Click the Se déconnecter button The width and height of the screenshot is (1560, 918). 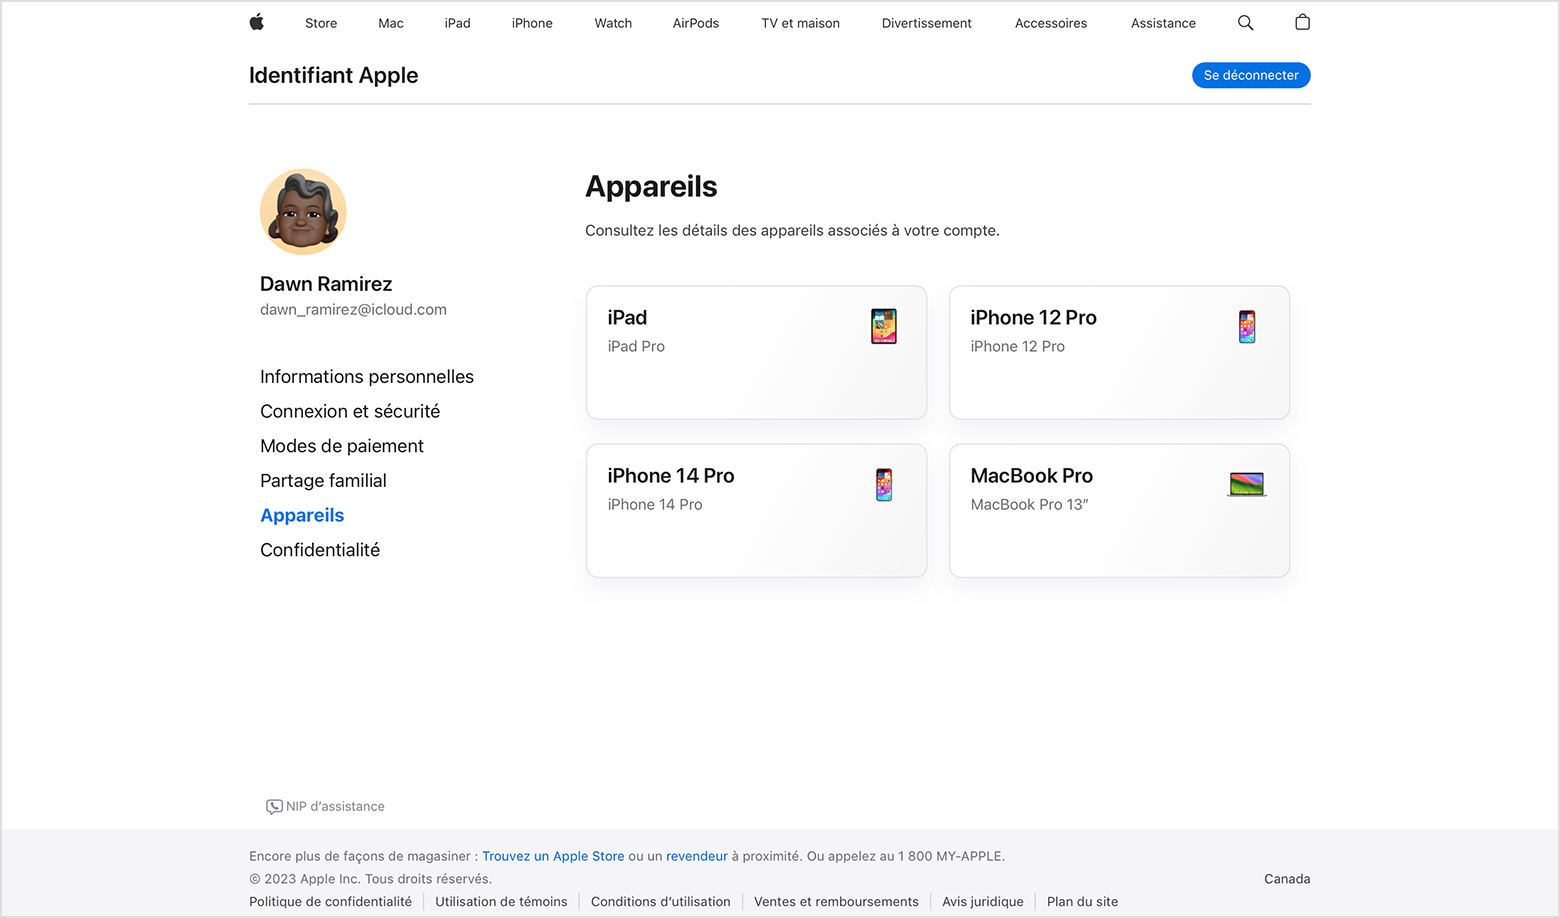tap(1251, 75)
